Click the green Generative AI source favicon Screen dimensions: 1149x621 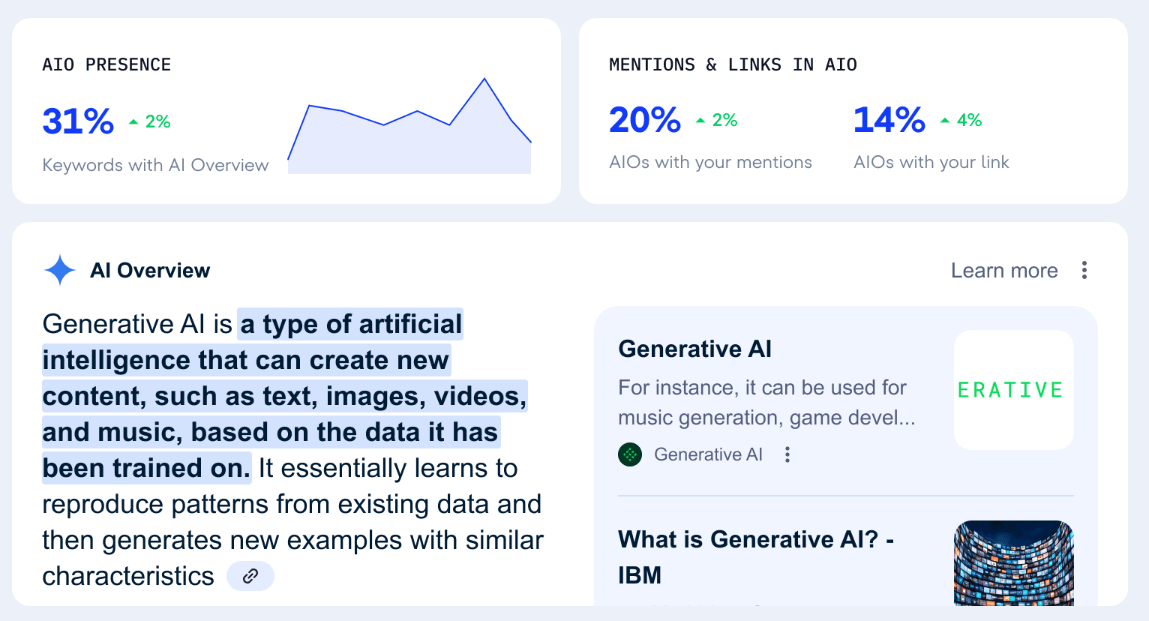click(x=629, y=455)
